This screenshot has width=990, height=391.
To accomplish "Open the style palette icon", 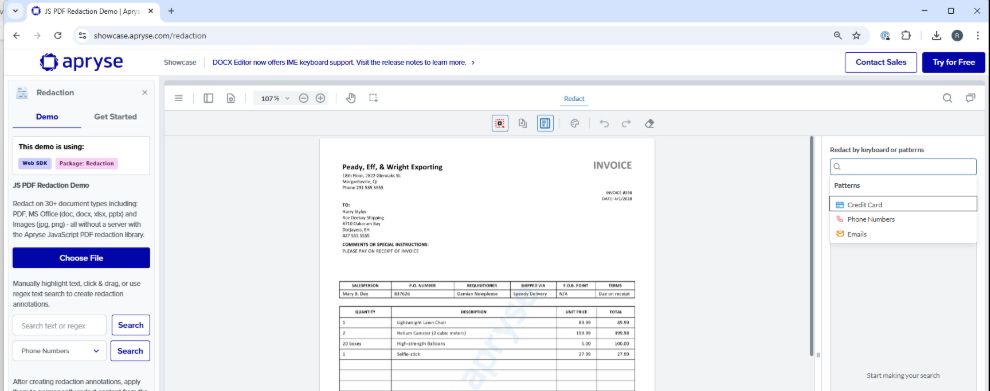I will 575,124.
